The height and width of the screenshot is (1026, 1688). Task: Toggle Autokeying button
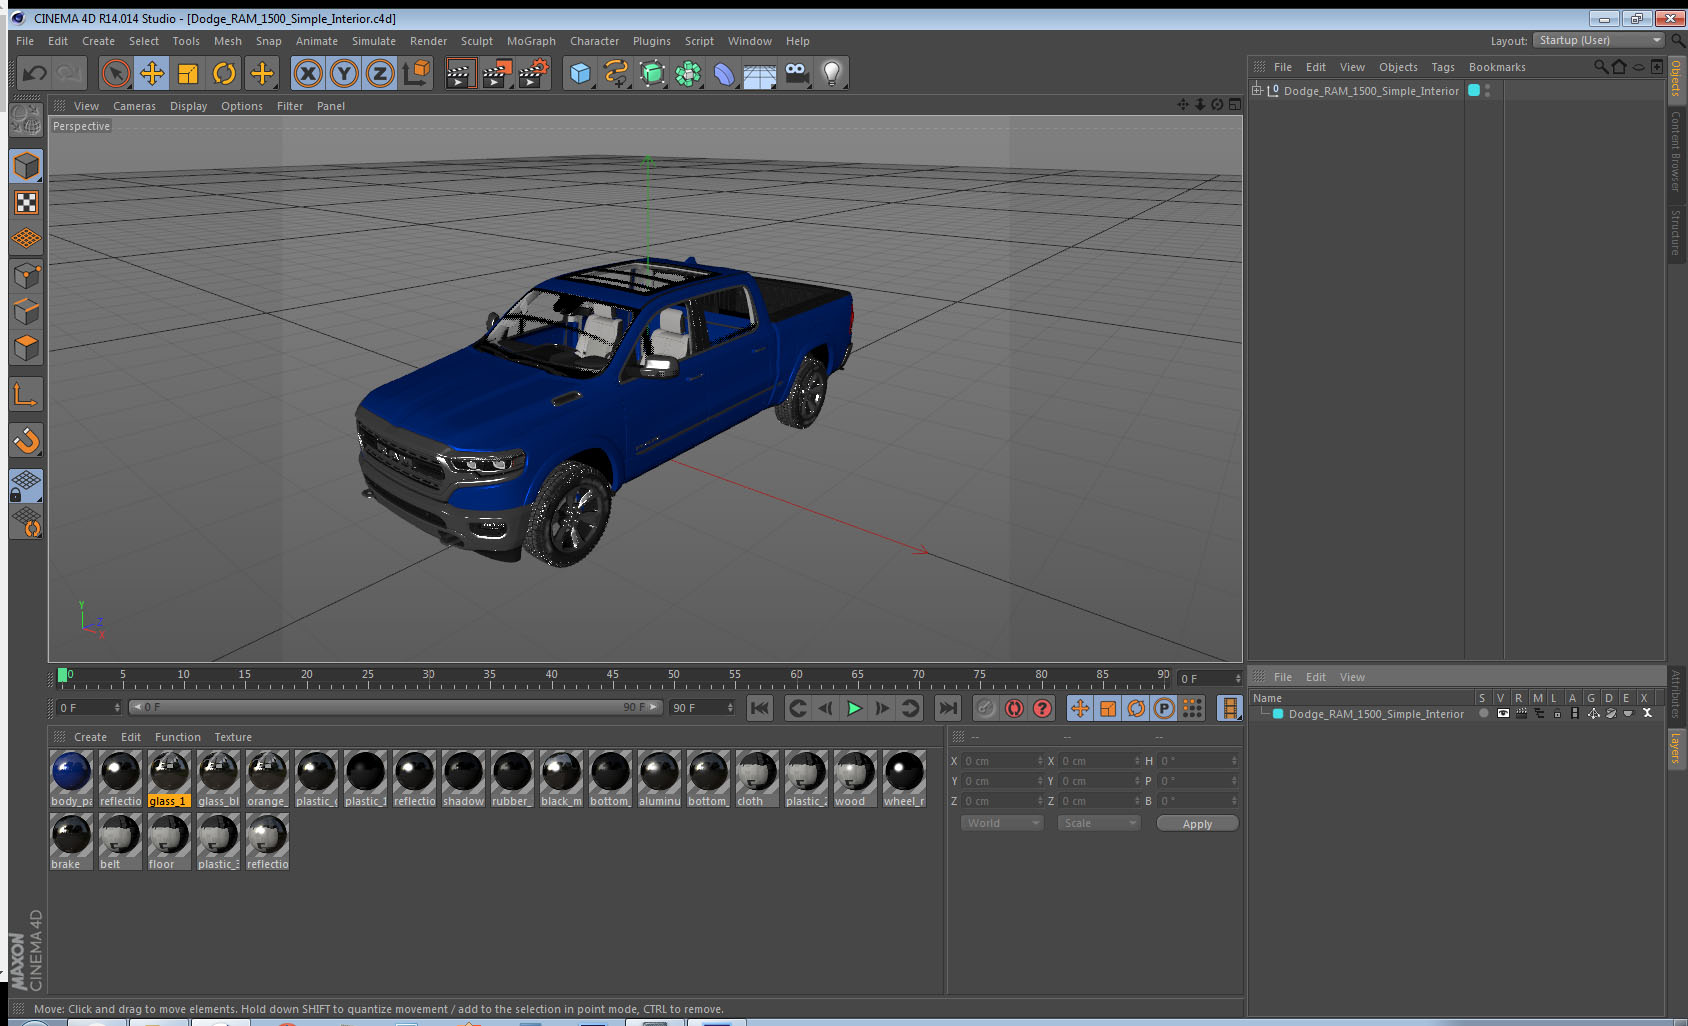tap(1014, 708)
